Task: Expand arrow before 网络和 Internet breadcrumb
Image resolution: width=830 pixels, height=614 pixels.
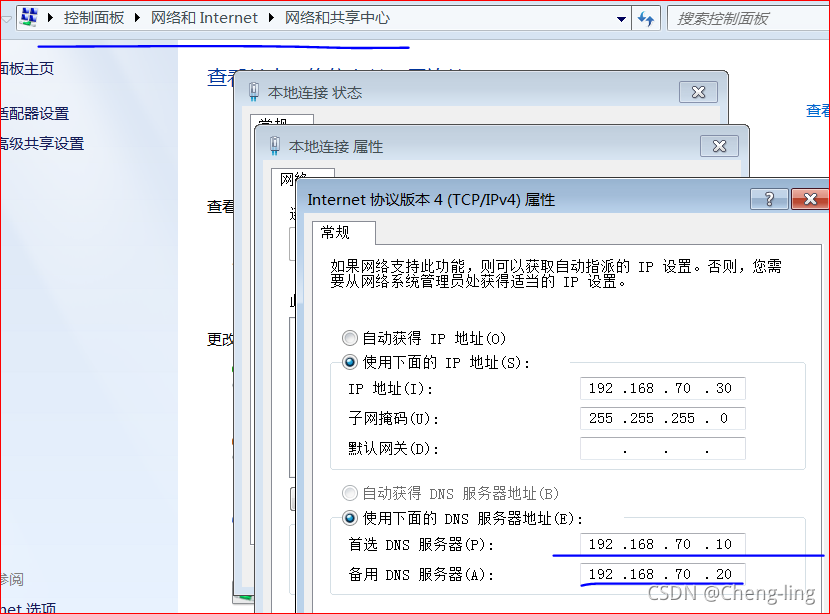Action: 138,17
